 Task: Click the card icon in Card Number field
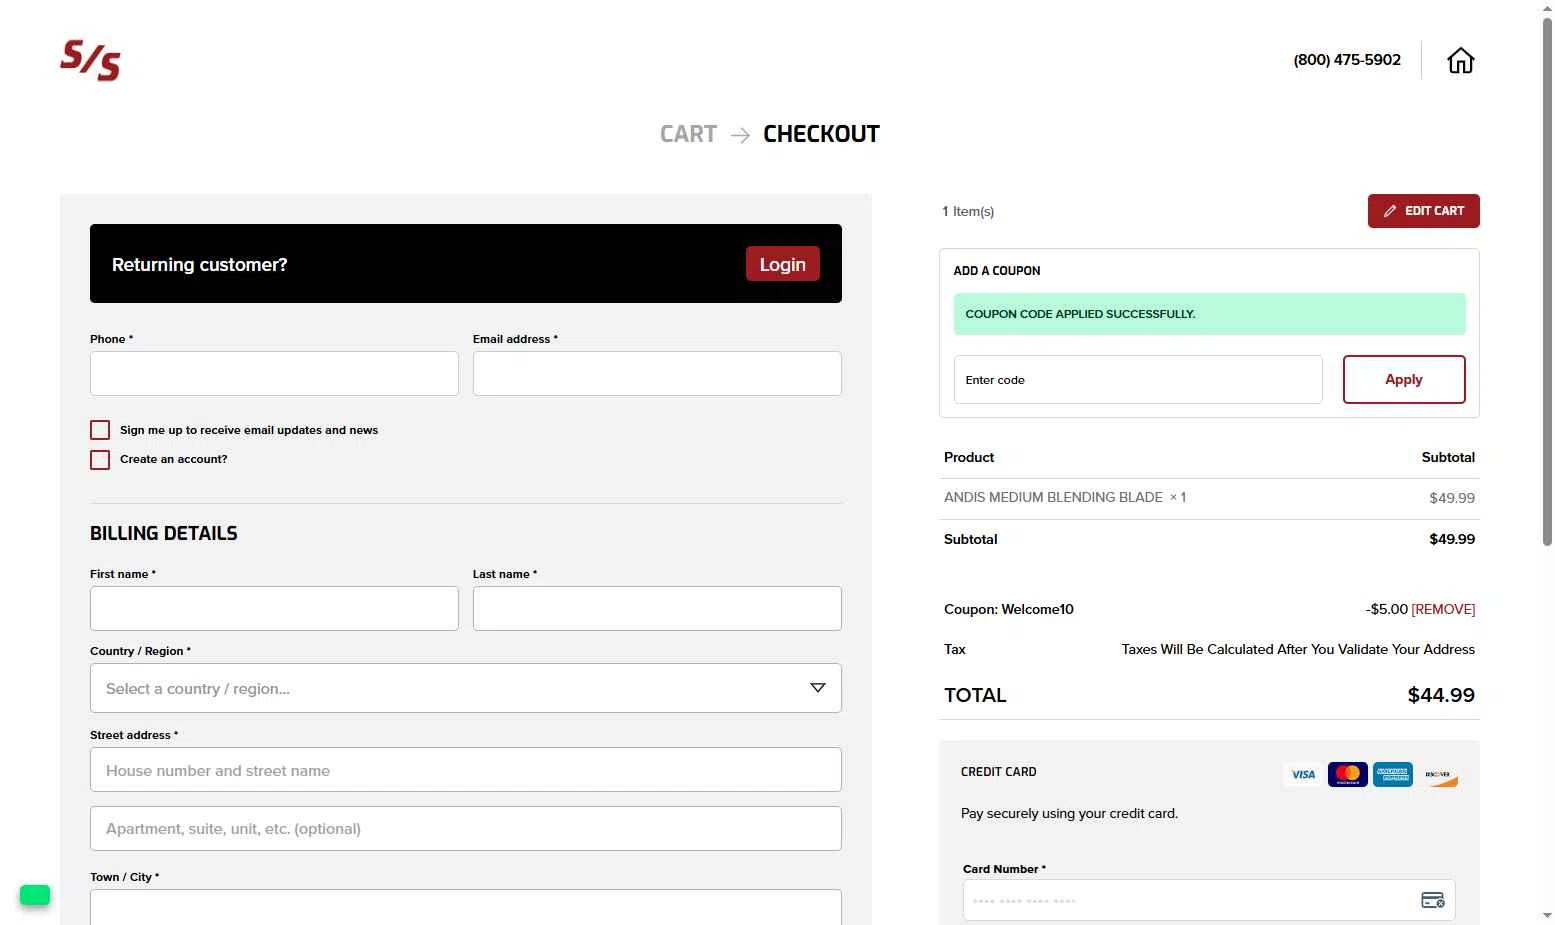(x=1433, y=900)
